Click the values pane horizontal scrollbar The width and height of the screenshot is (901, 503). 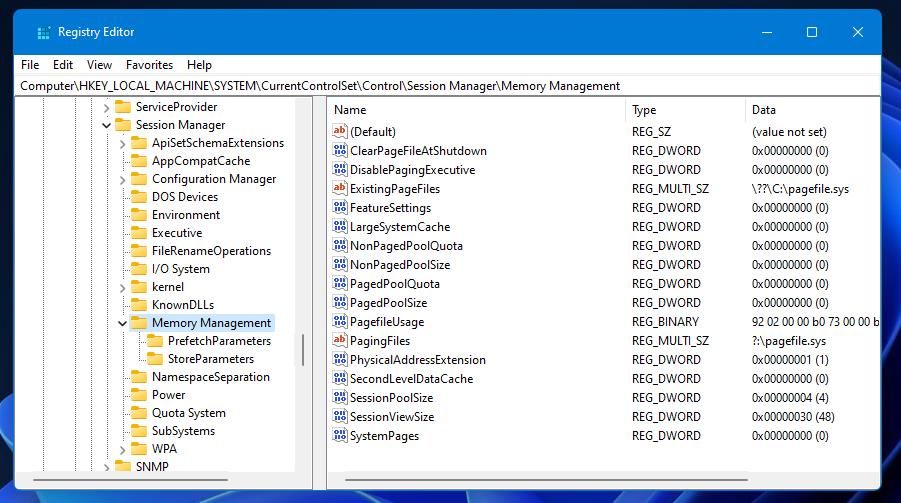coord(546,479)
